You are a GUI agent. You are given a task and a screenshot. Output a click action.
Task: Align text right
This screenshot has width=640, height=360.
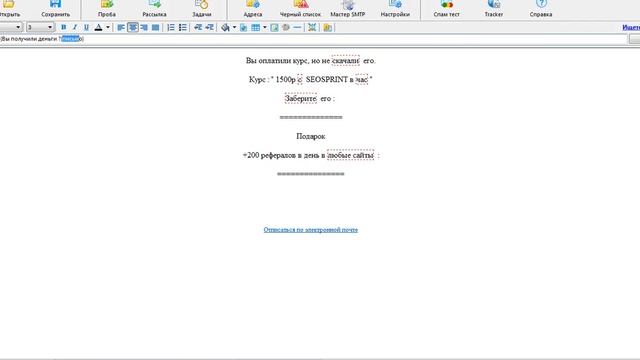(144, 27)
